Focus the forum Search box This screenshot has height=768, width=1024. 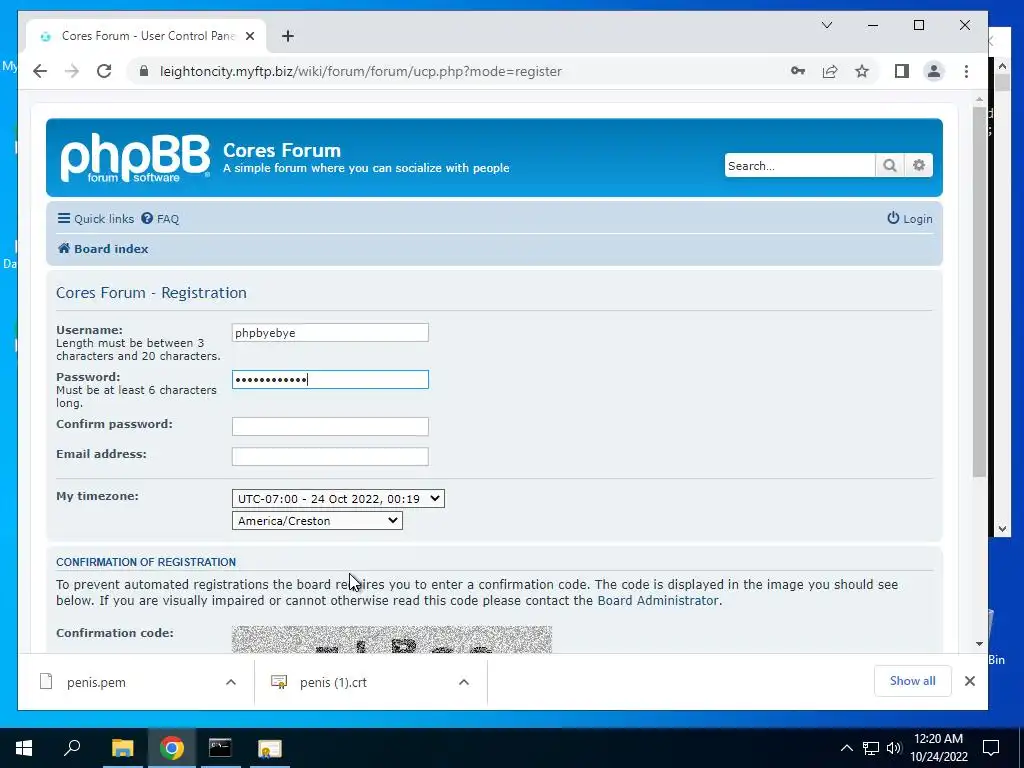pyautogui.click(x=799, y=165)
